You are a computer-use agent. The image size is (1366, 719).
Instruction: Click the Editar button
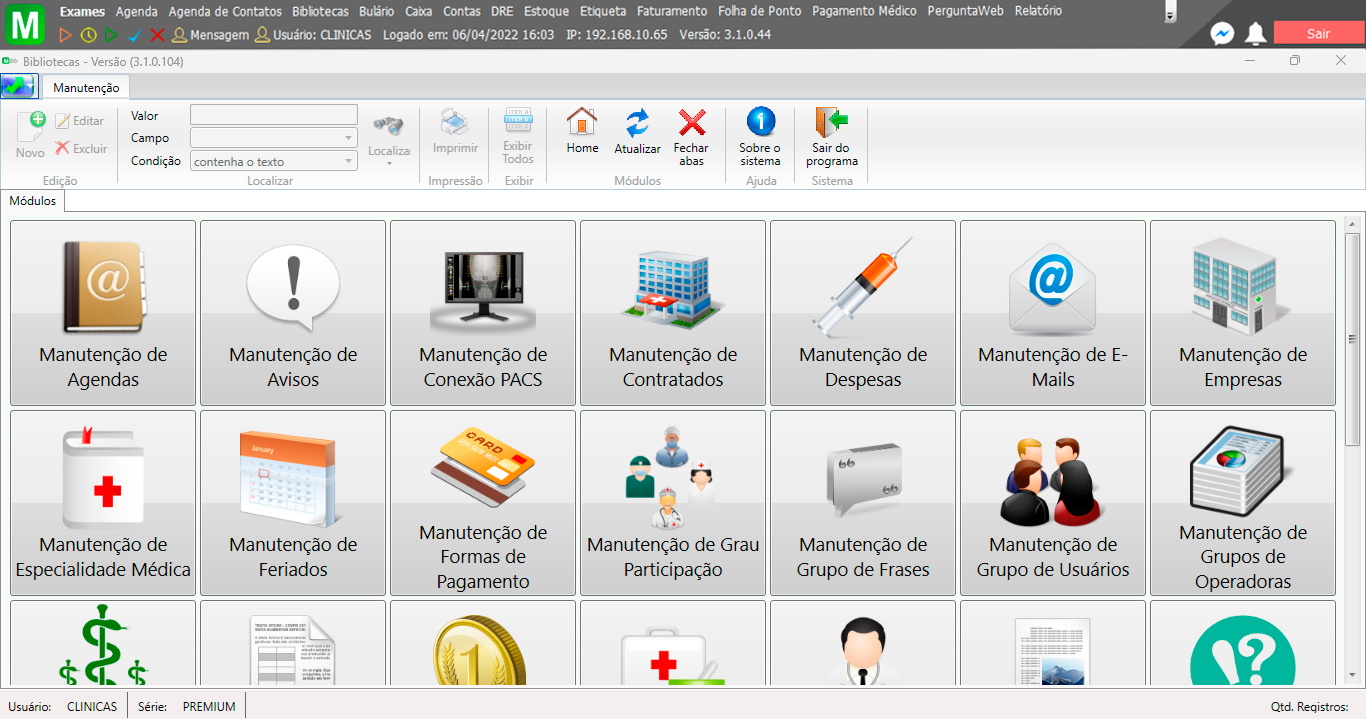[82, 120]
